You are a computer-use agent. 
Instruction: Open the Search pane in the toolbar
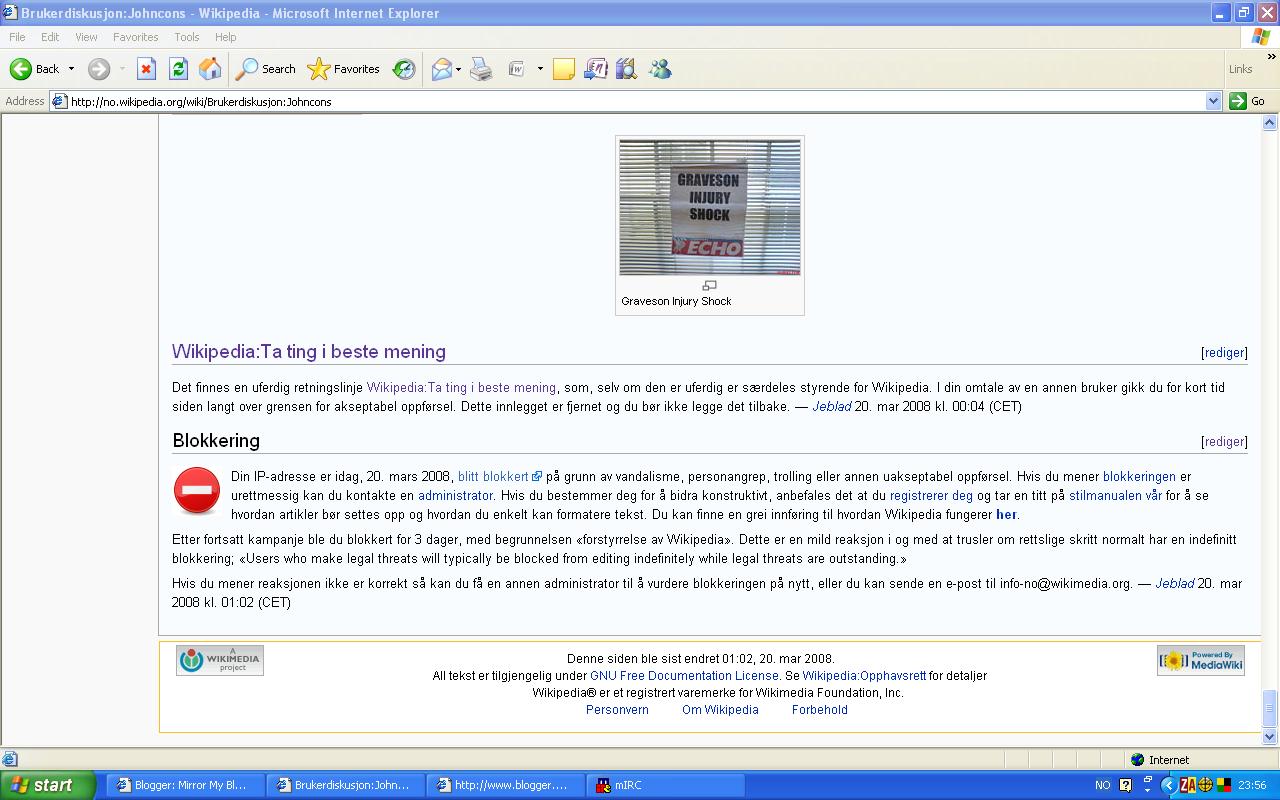(x=266, y=69)
